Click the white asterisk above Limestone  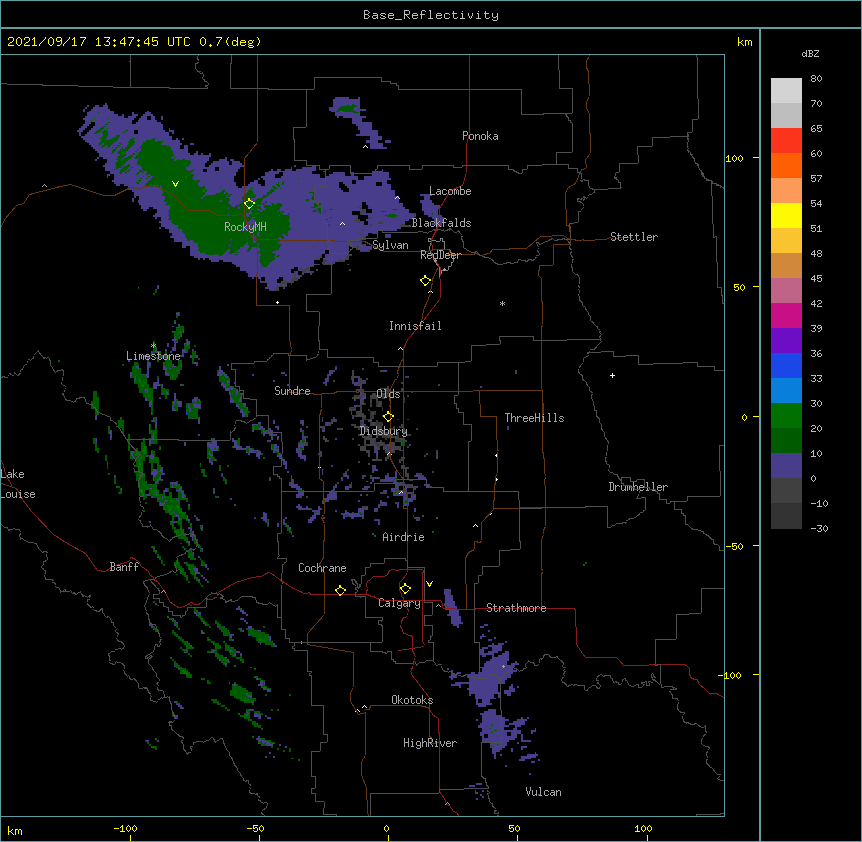(x=154, y=346)
